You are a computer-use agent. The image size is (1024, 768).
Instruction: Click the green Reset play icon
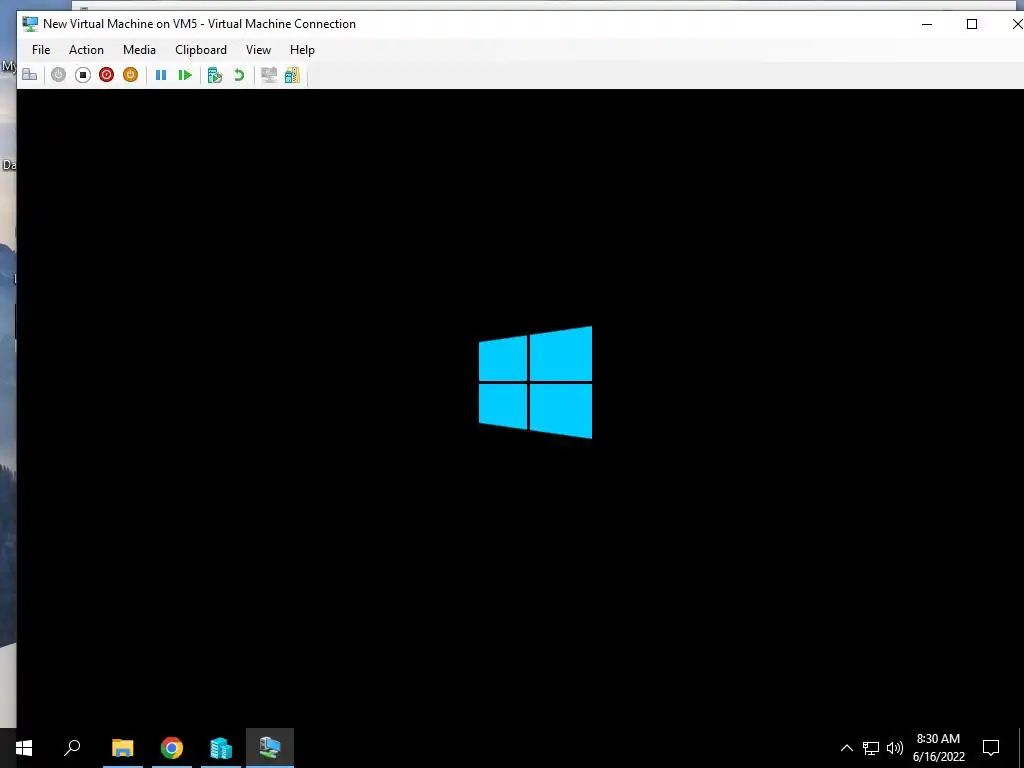pyautogui.click(x=185, y=75)
